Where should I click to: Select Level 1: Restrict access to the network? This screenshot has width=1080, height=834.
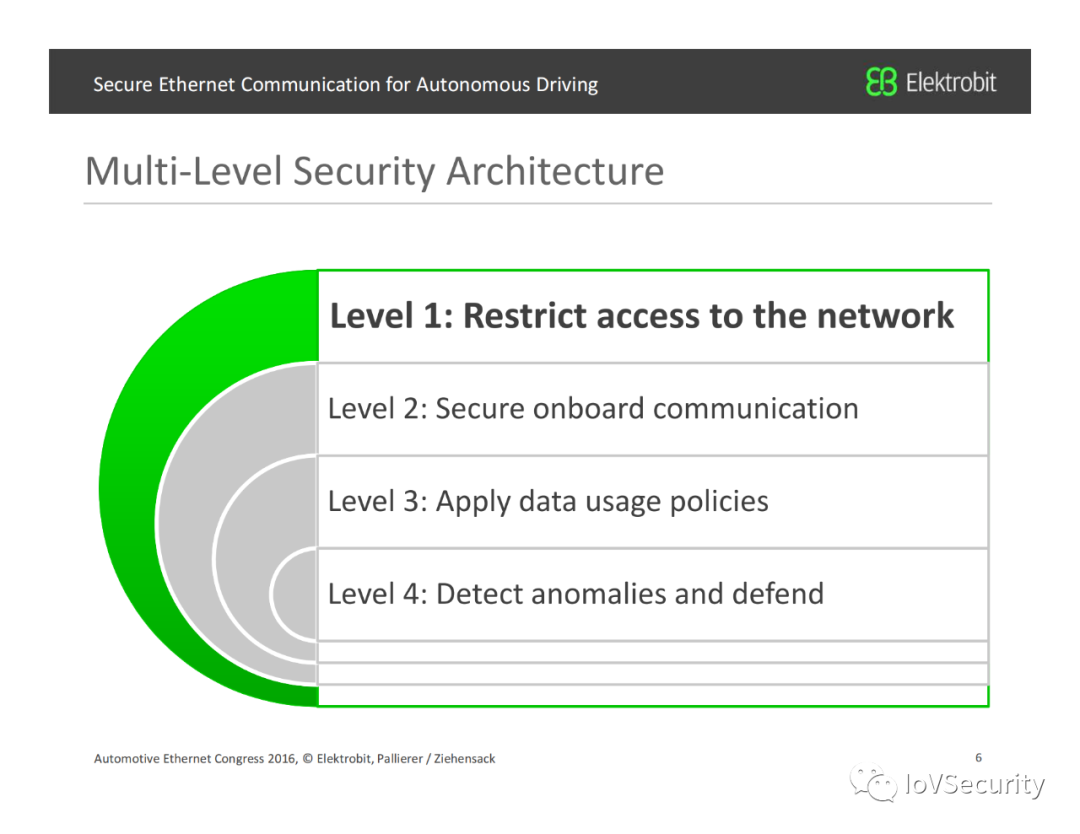coord(642,316)
